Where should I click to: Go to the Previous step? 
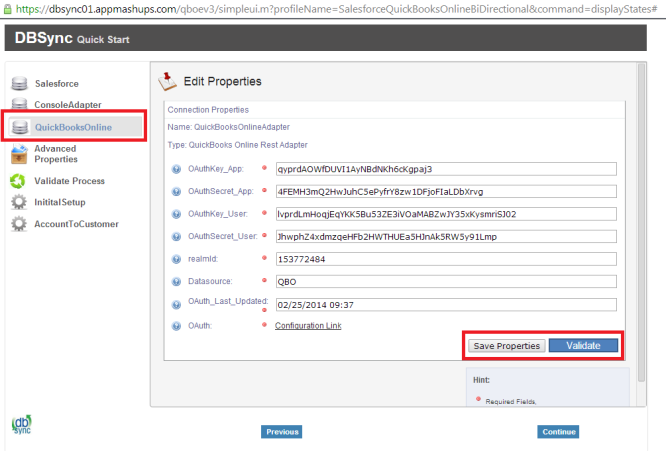pos(282,432)
